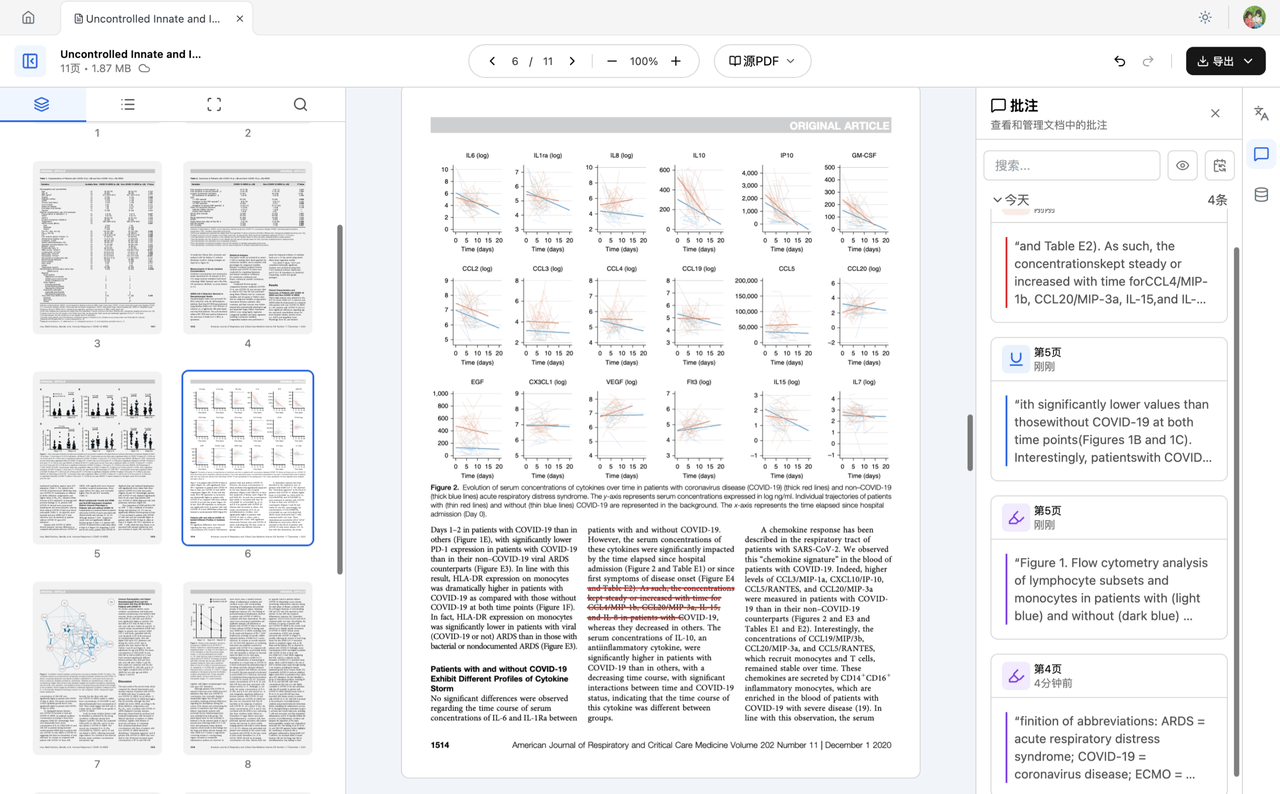Click the home icon in the tab bar
Screen dimensions: 1280x794
(x=28, y=18)
